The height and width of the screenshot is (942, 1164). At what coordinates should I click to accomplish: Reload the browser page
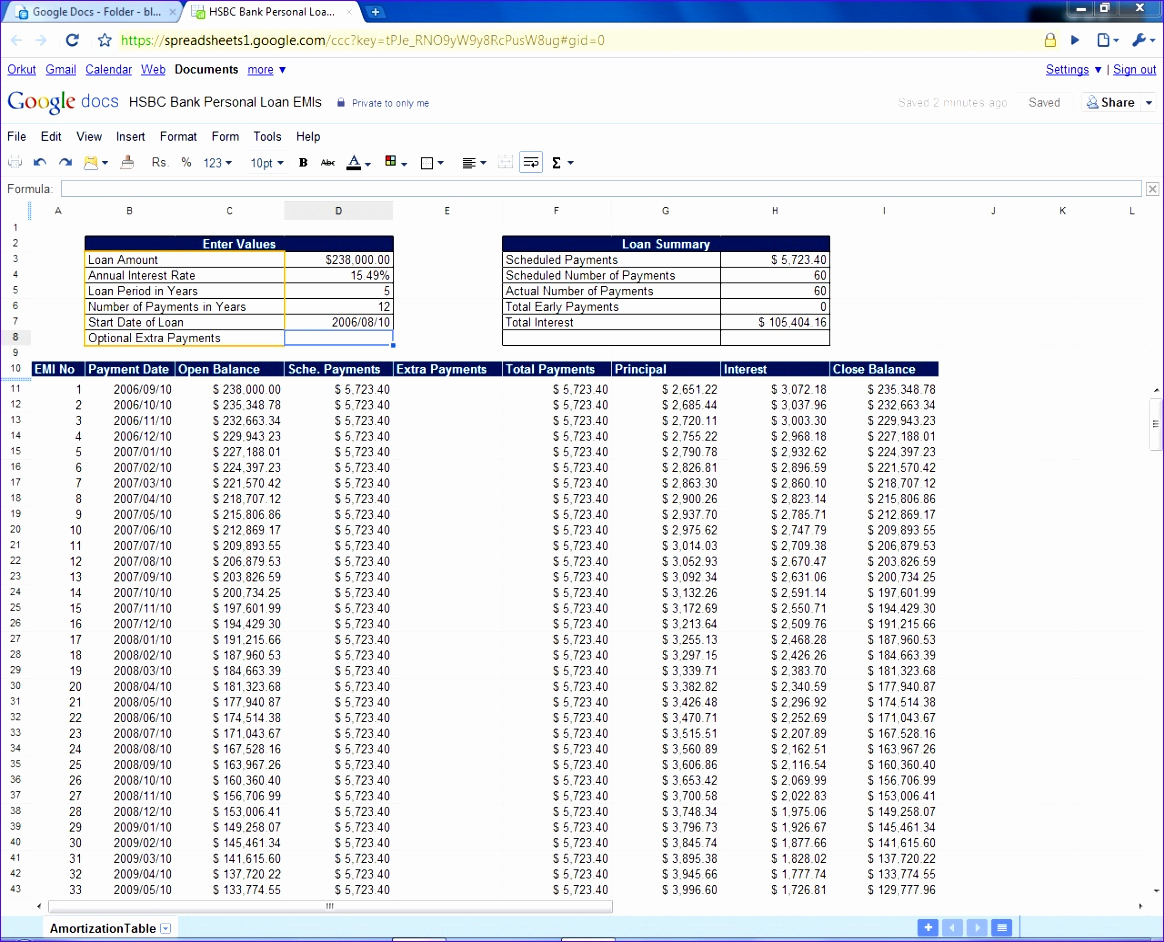[x=72, y=40]
